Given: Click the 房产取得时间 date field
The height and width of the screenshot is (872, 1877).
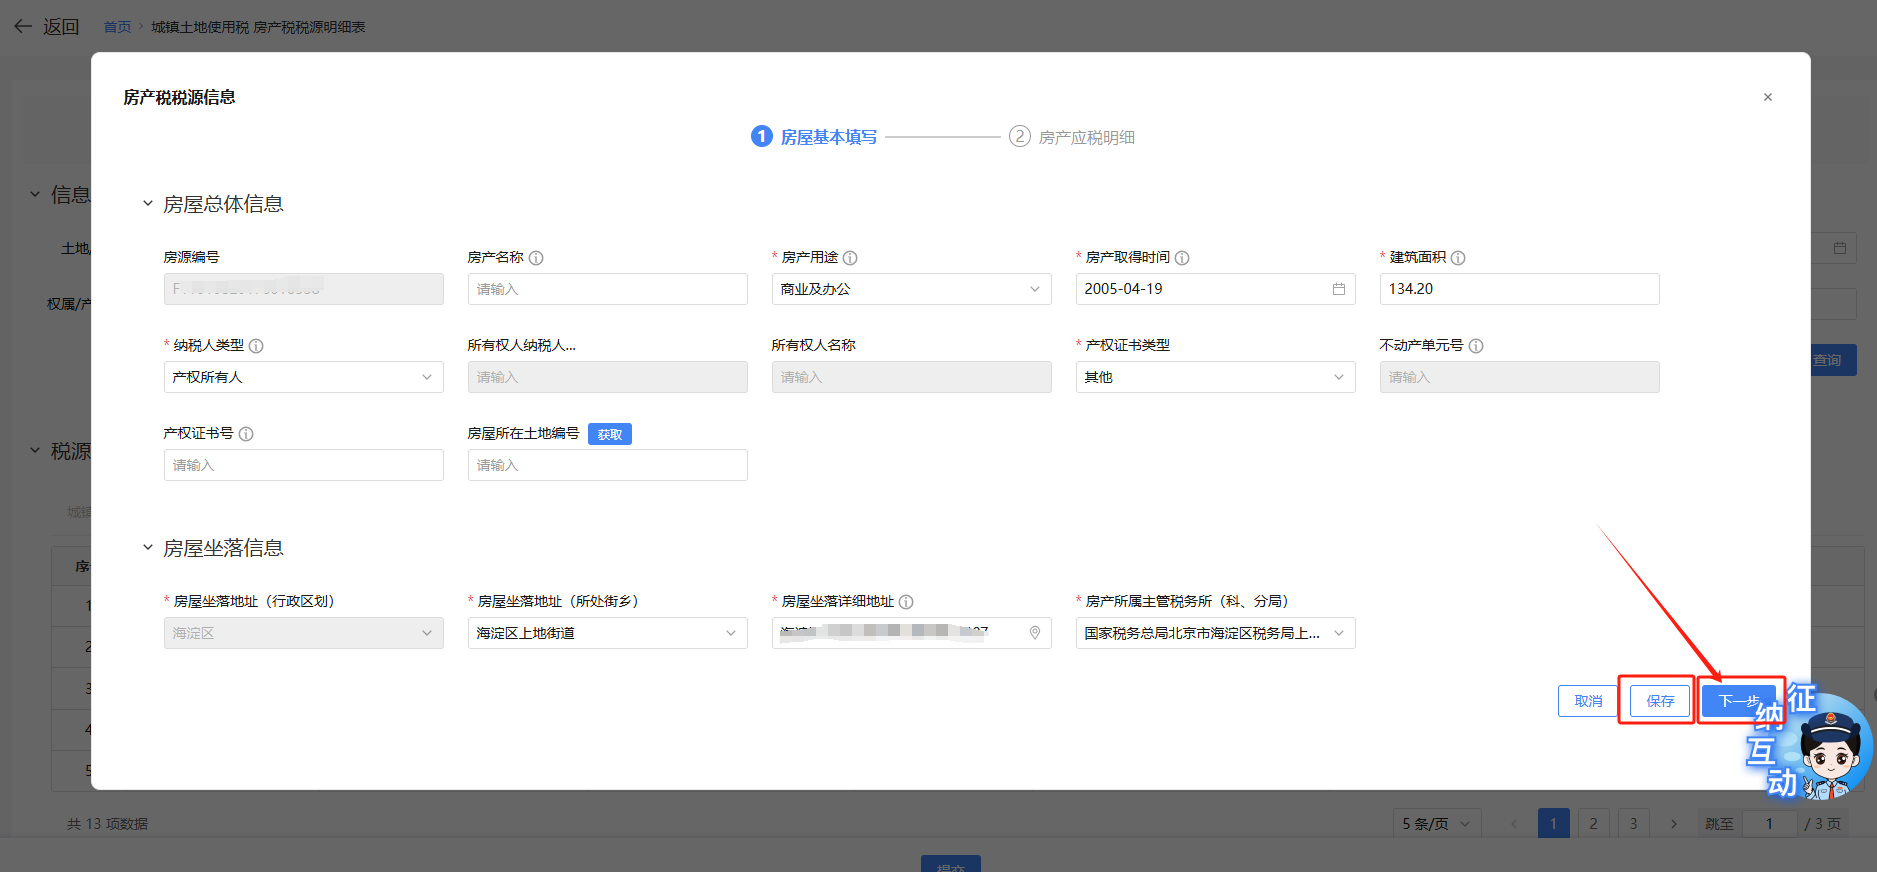Looking at the screenshot, I should tap(1215, 289).
